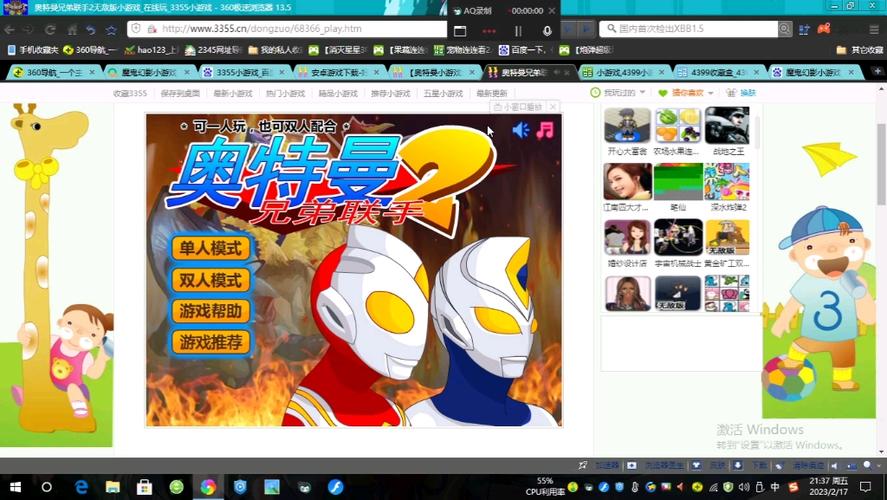Open 游戏推荐 game recommendations

click(210, 342)
